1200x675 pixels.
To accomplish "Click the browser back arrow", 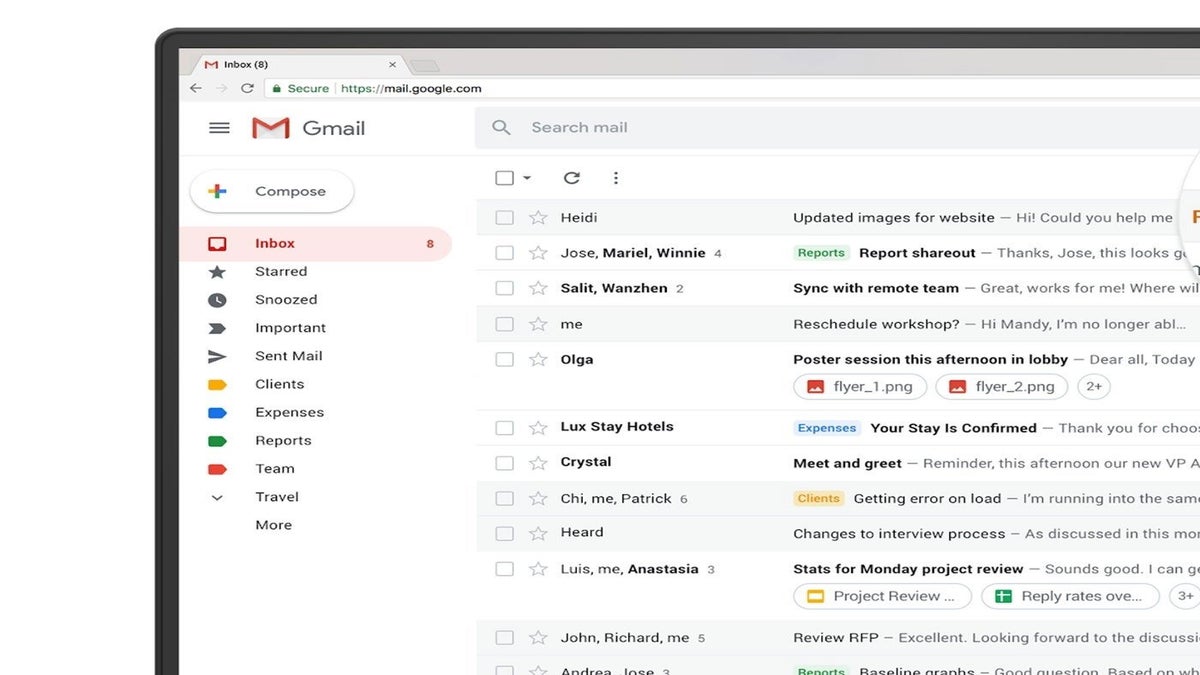I will 196,88.
